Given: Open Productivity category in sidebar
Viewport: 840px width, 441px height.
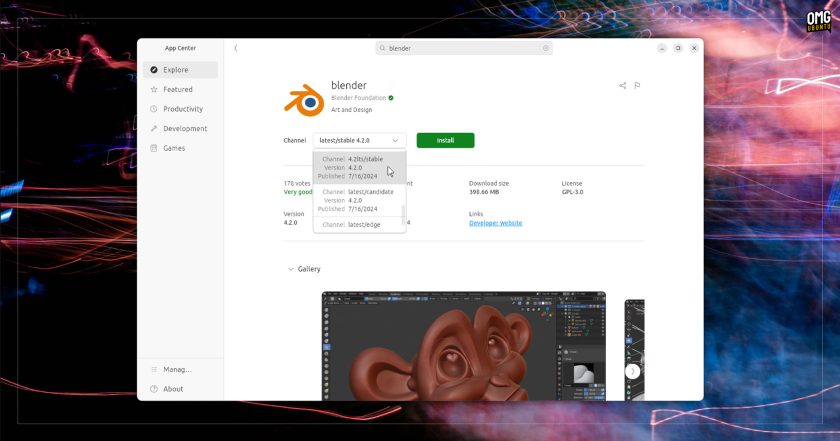Looking at the screenshot, I should coord(181,109).
